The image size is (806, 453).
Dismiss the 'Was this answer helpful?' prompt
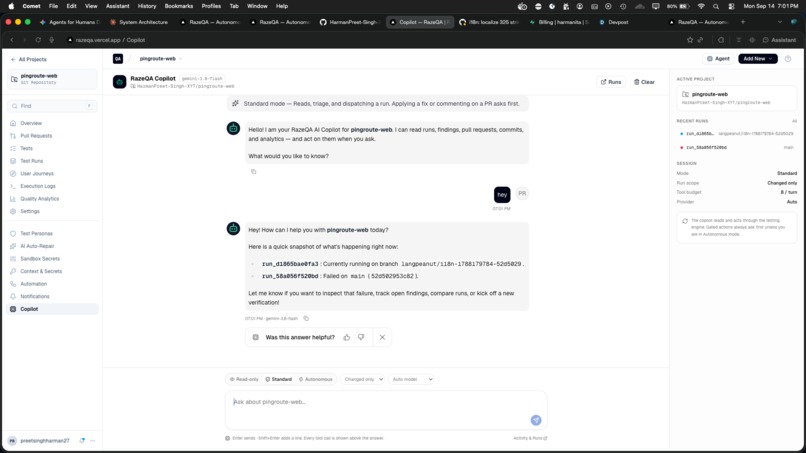pyautogui.click(x=382, y=337)
